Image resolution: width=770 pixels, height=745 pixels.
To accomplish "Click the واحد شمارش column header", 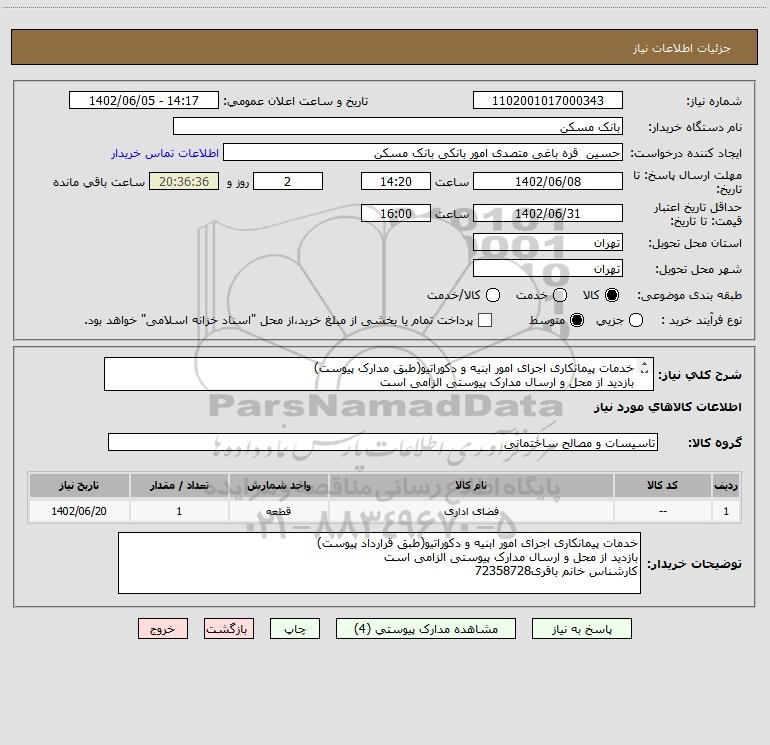I will tap(279, 485).
